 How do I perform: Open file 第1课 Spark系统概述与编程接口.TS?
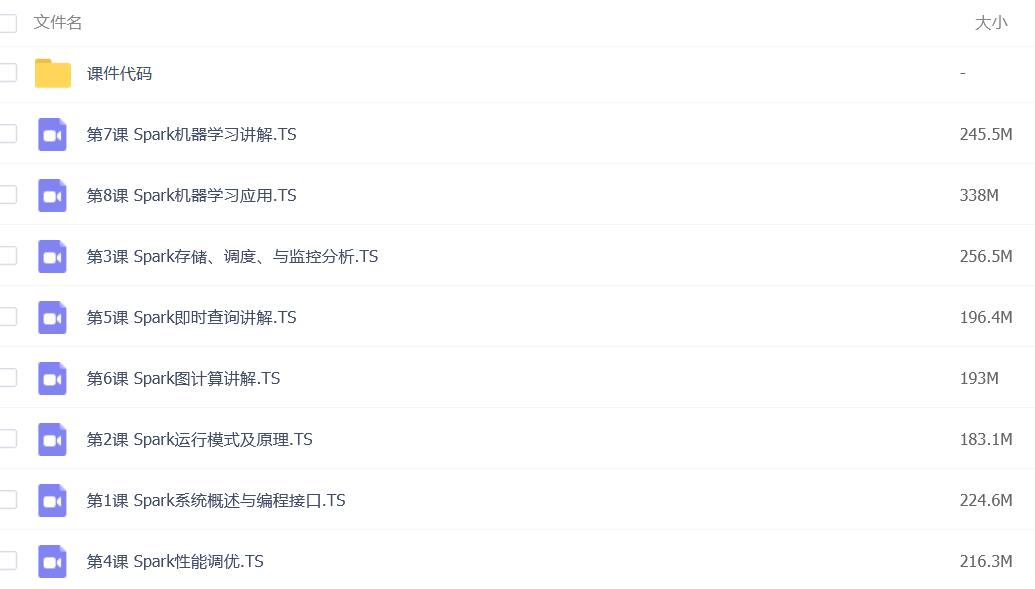pyautogui.click(x=216, y=501)
